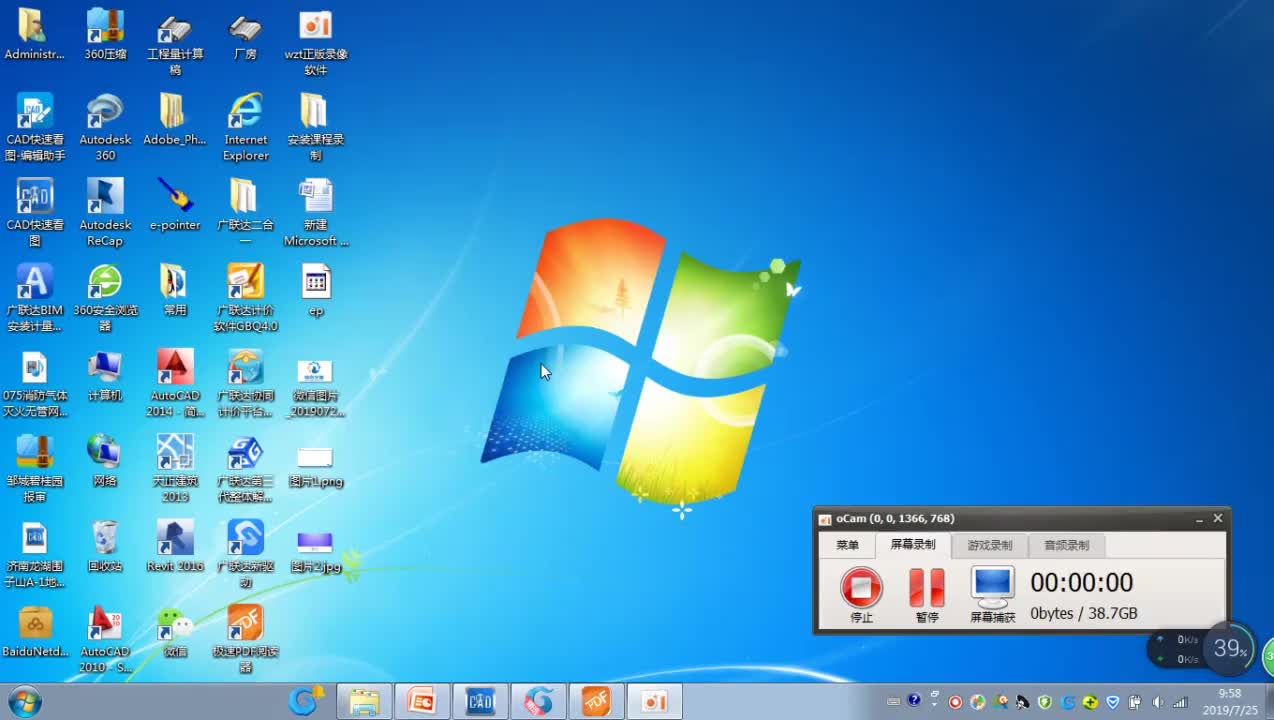
Task: Click the oCam screen capture icon
Action: click(x=993, y=587)
